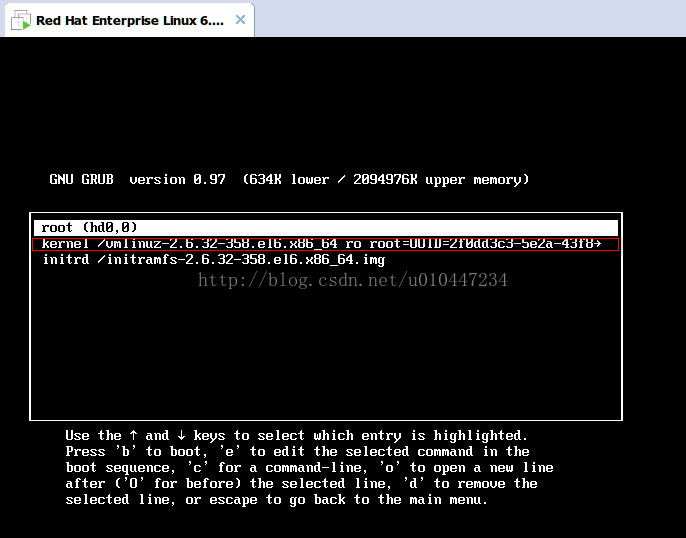The width and height of the screenshot is (686, 538).
Task: Select the 'kernel /vmlinuz-2.6.32-358' line
Action: click(x=326, y=244)
